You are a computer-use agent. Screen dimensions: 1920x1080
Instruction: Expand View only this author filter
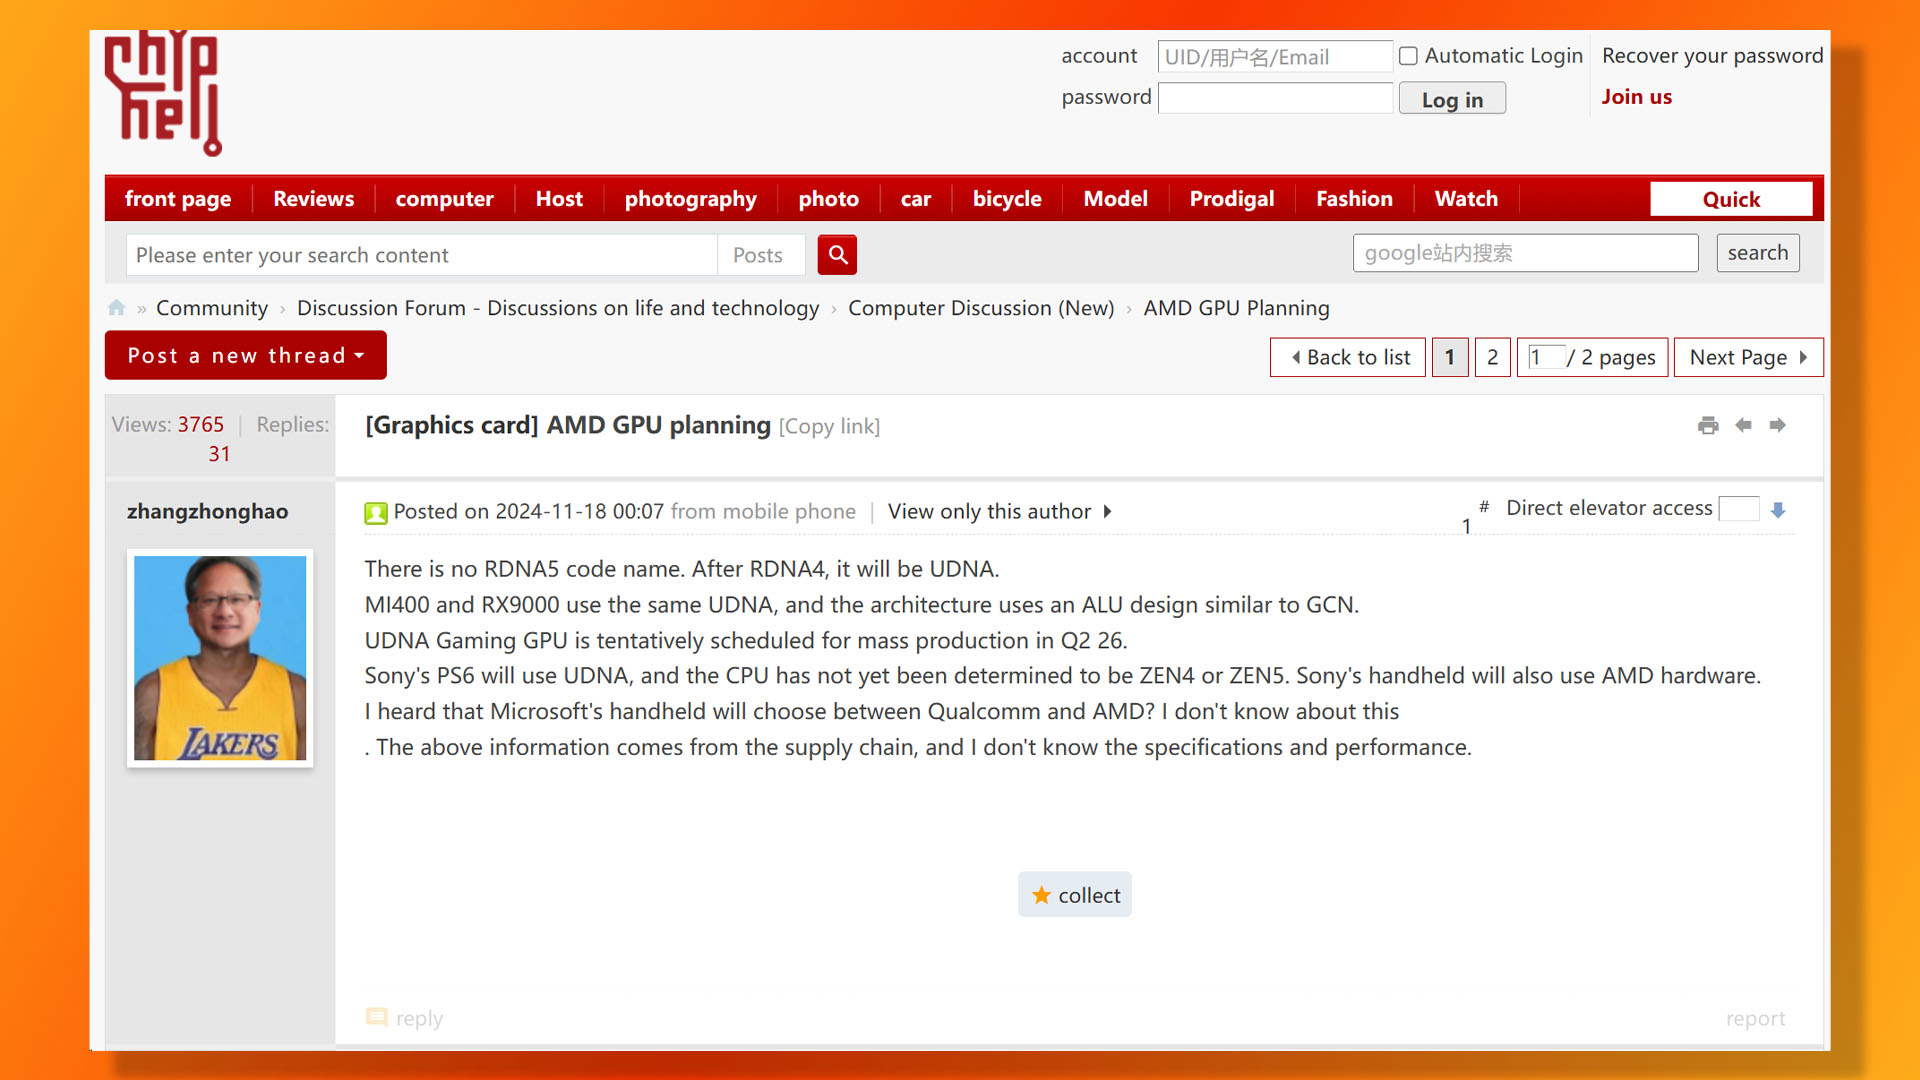(x=1108, y=510)
